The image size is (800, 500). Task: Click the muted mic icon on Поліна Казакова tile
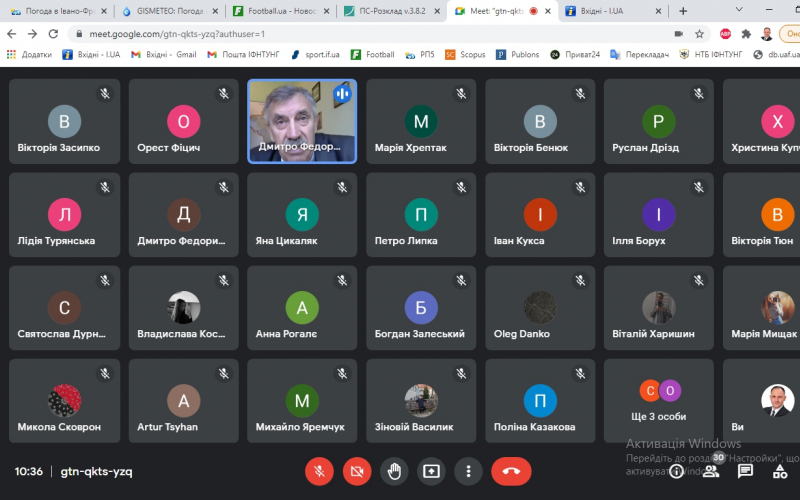click(580, 373)
